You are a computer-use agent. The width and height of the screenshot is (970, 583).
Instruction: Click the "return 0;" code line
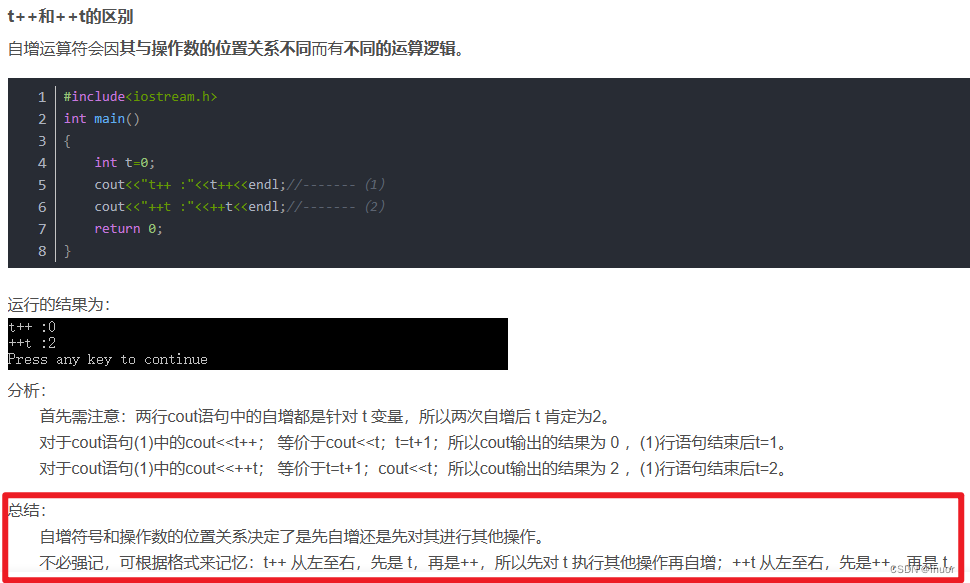point(128,229)
